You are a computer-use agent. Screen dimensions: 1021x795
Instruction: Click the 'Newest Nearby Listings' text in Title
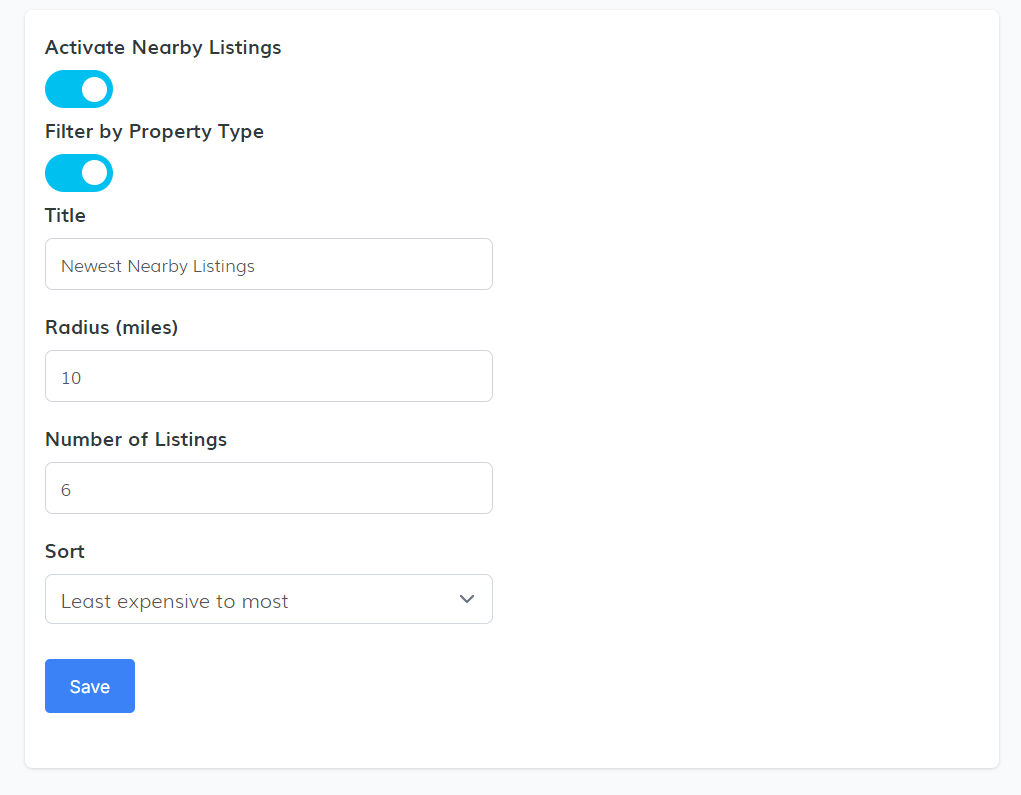158,266
